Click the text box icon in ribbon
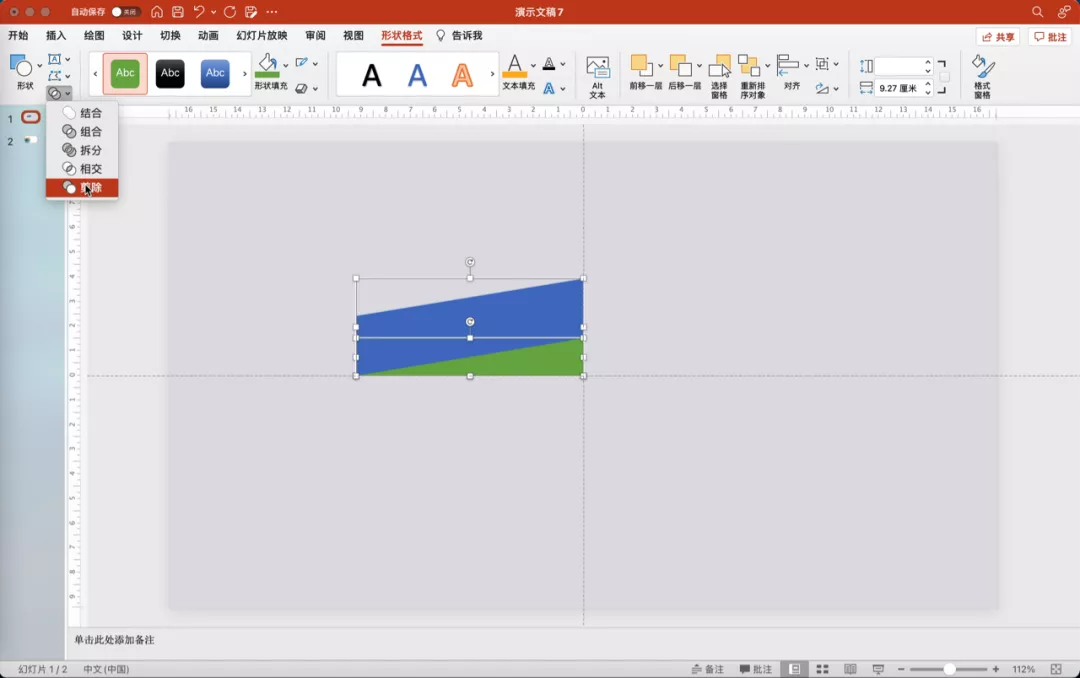The height and width of the screenshot is (678, 1080). (x=55, y=59)
